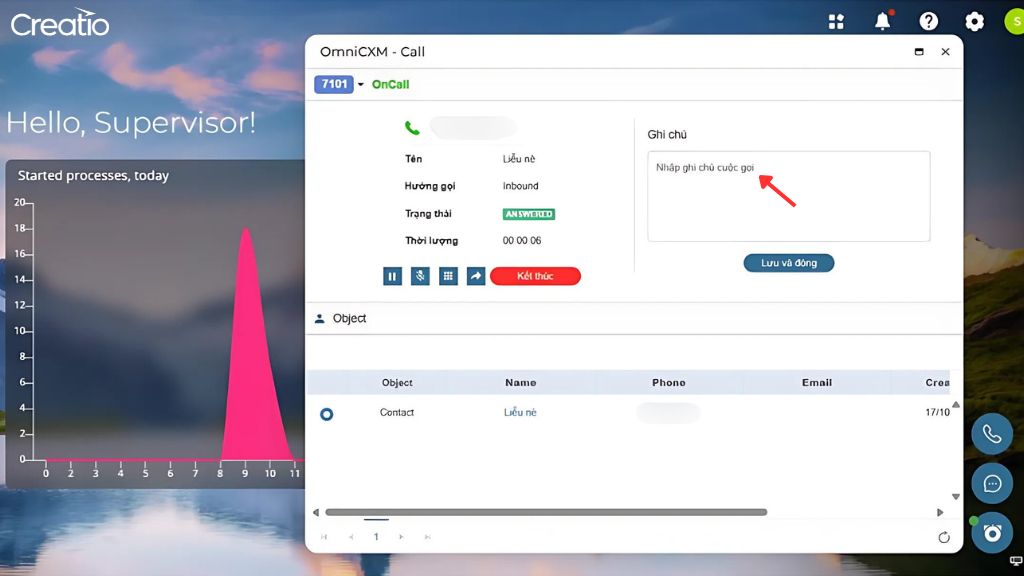
Task: Sort by Phone column header
Action: coord(669,383)
